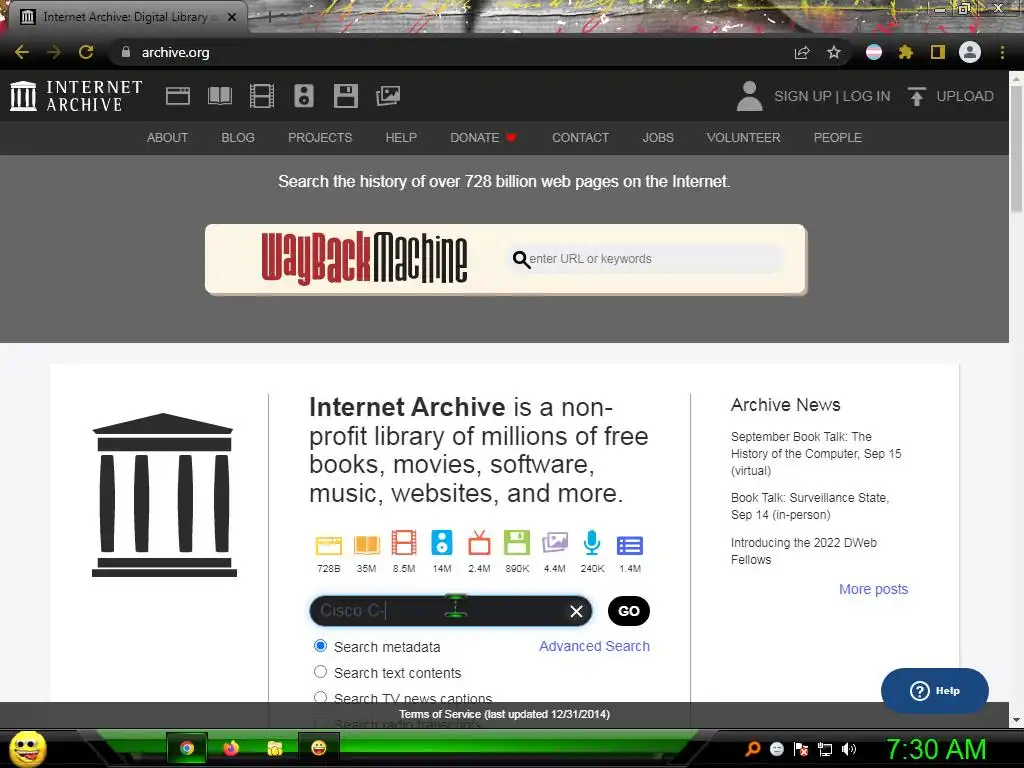
Task: Close the Internet Archive browser tab
Action: [x=232, y=17]
